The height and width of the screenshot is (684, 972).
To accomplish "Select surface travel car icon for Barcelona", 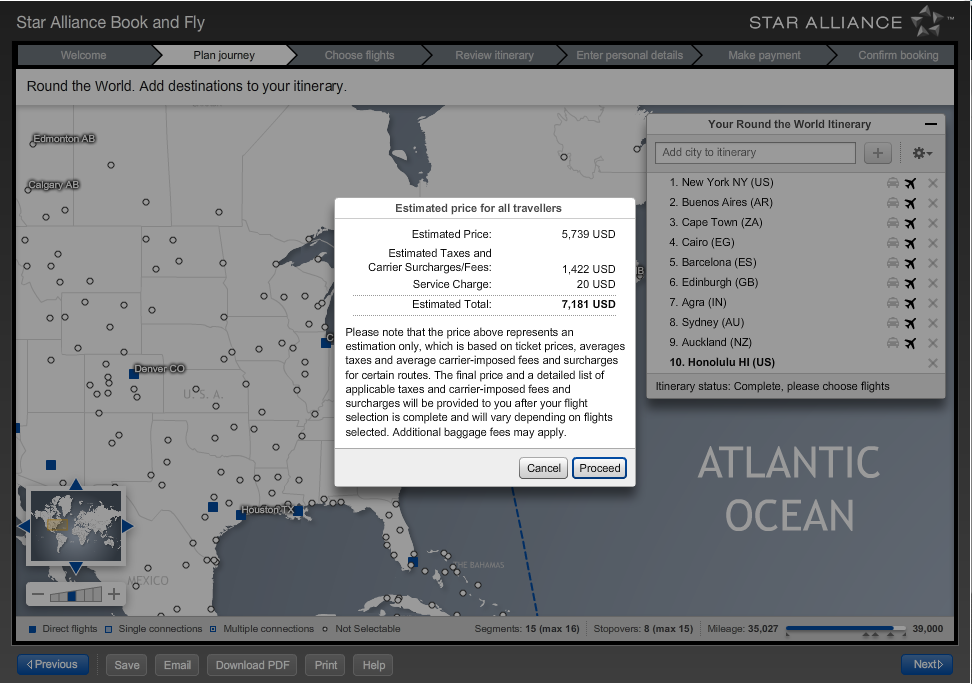I will coord(893,262).
